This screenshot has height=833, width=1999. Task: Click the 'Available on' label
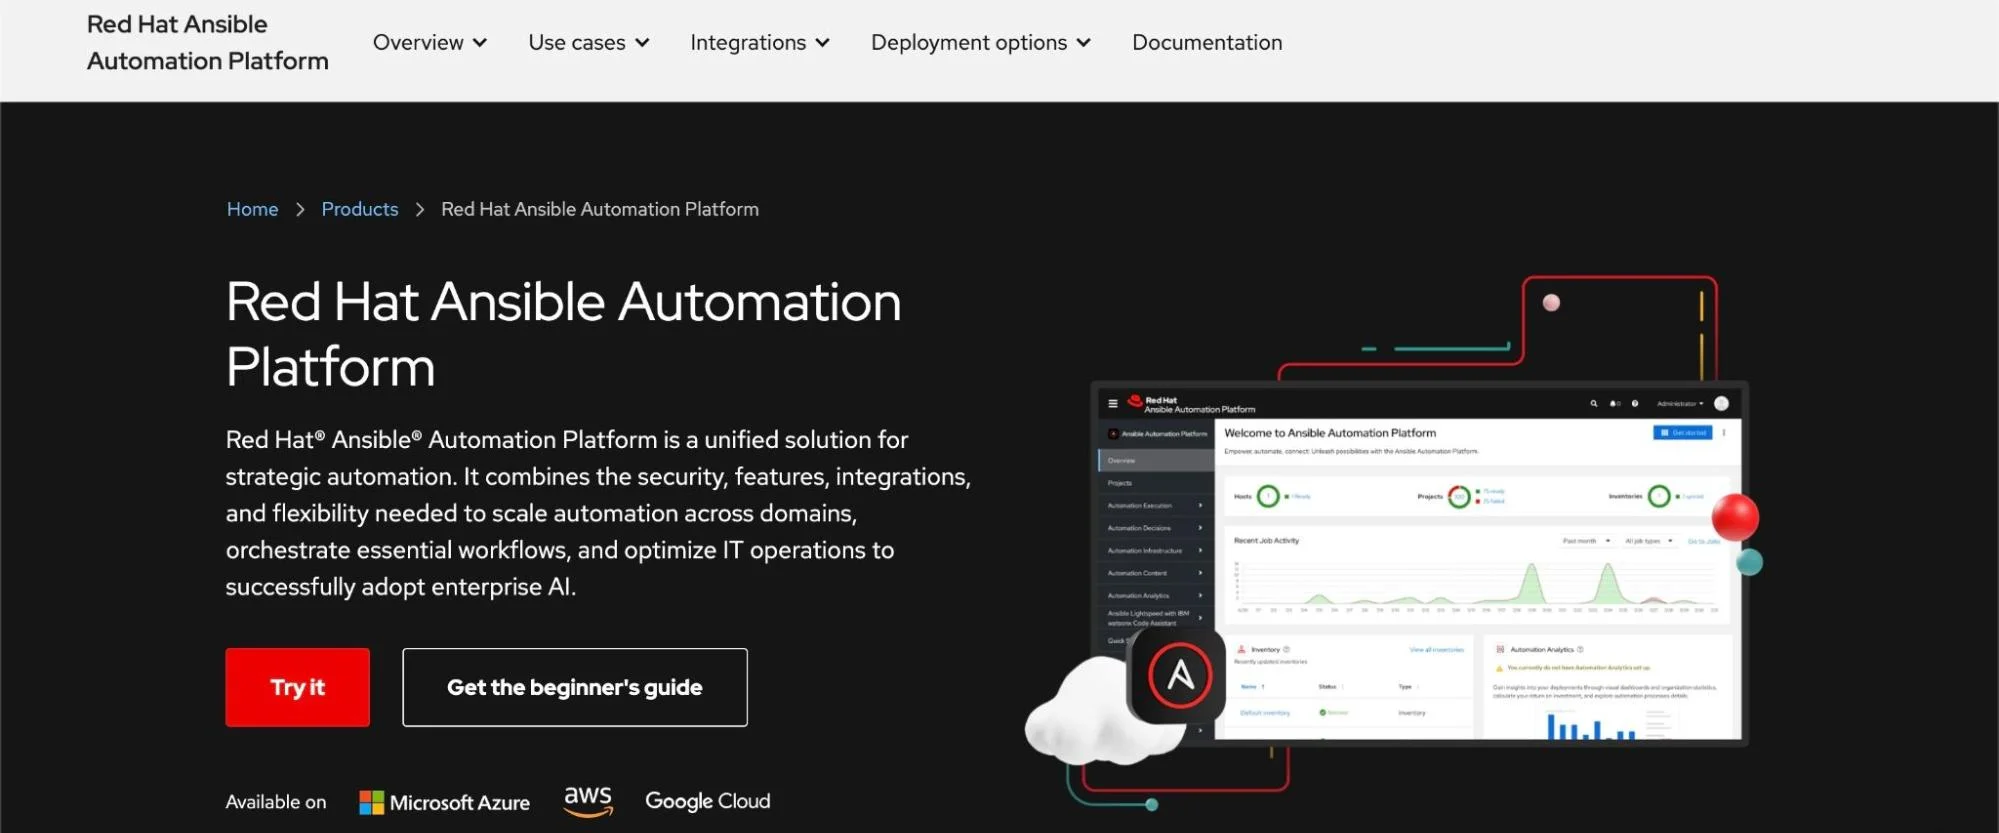[x=276, y=802]
